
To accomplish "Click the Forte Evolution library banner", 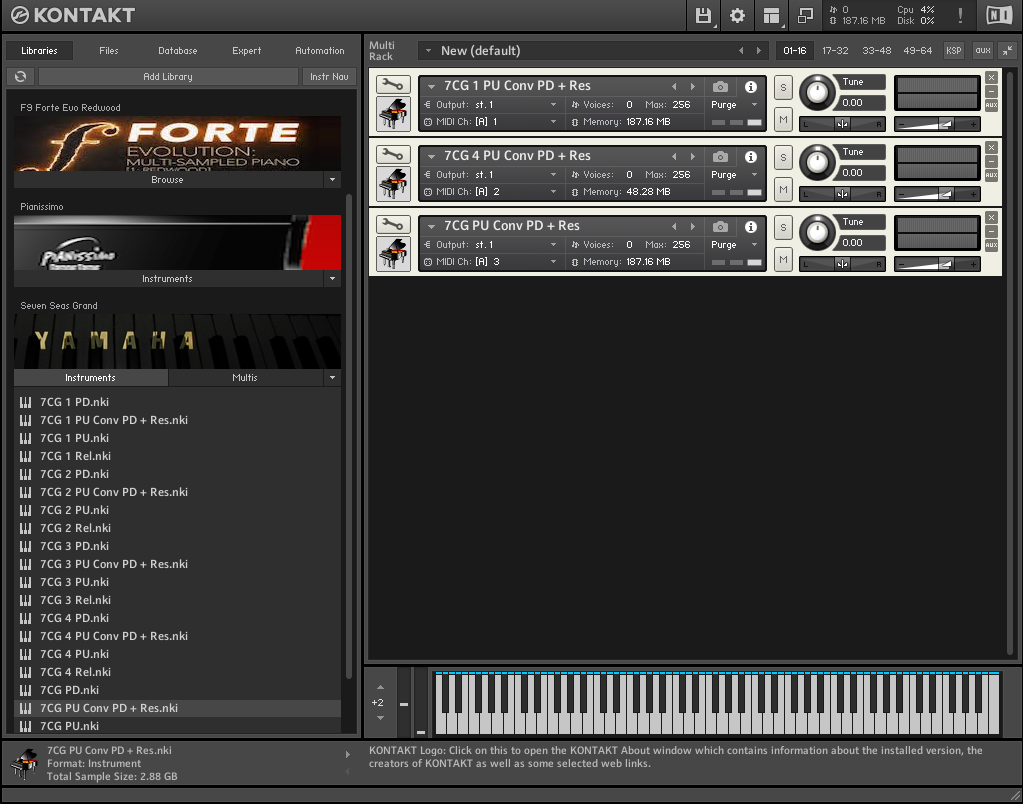I will pos(177,144).
